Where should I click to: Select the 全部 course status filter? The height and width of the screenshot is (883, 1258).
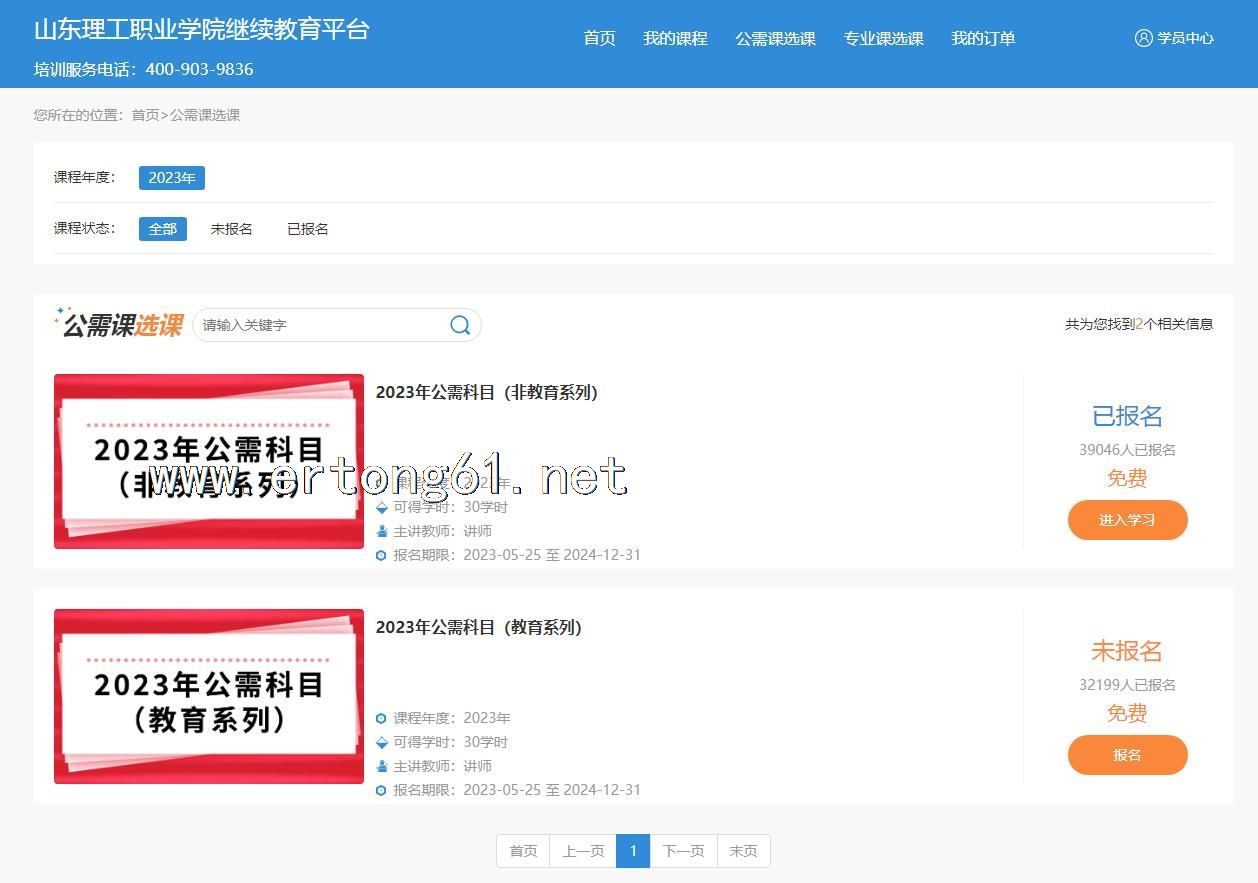tap(162, 229)
